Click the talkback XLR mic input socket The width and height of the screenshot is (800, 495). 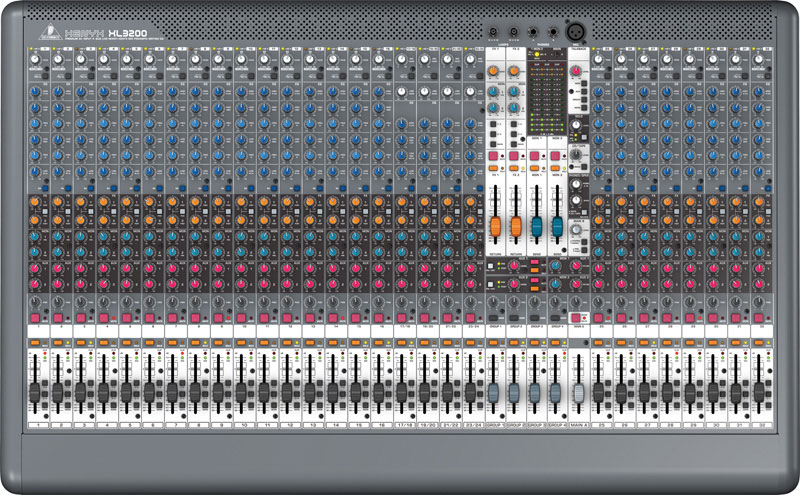(x=577, y=31)
